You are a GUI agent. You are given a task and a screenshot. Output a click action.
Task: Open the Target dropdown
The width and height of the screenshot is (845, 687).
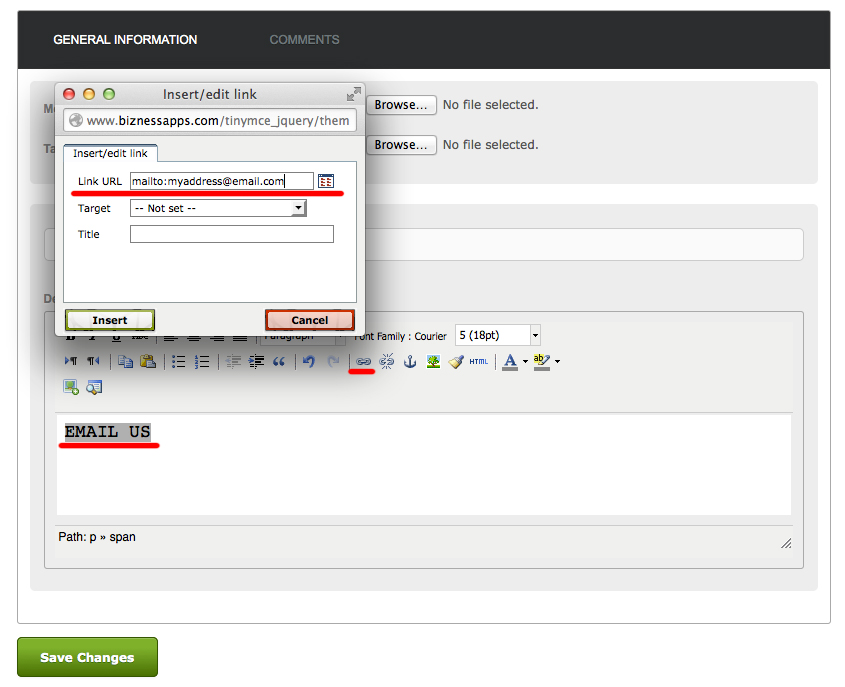218,208
